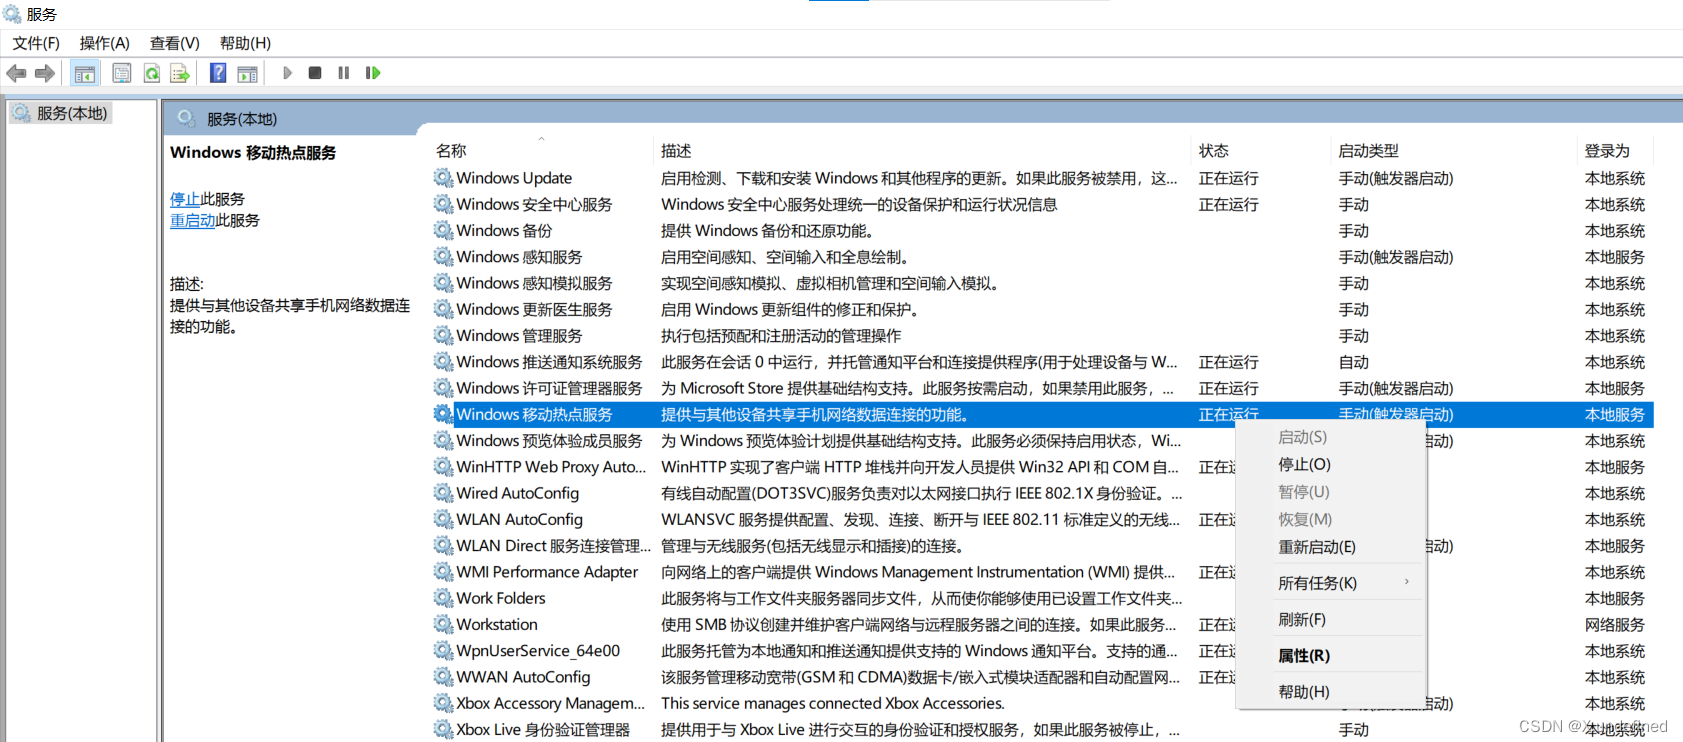Open the 操作(A) menu

[x=105, y=43]
